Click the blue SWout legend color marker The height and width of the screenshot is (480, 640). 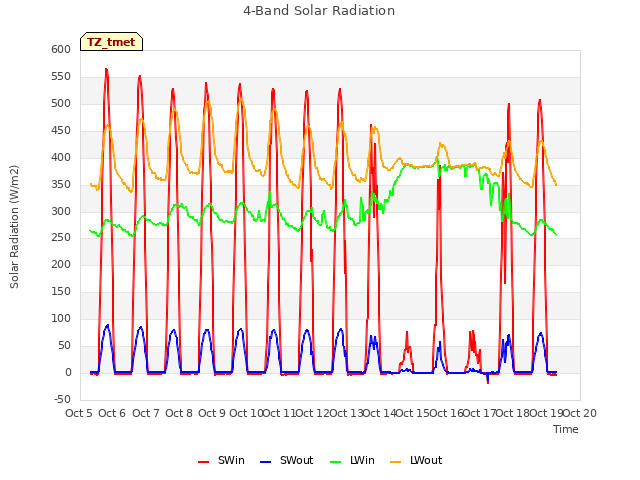265,462
